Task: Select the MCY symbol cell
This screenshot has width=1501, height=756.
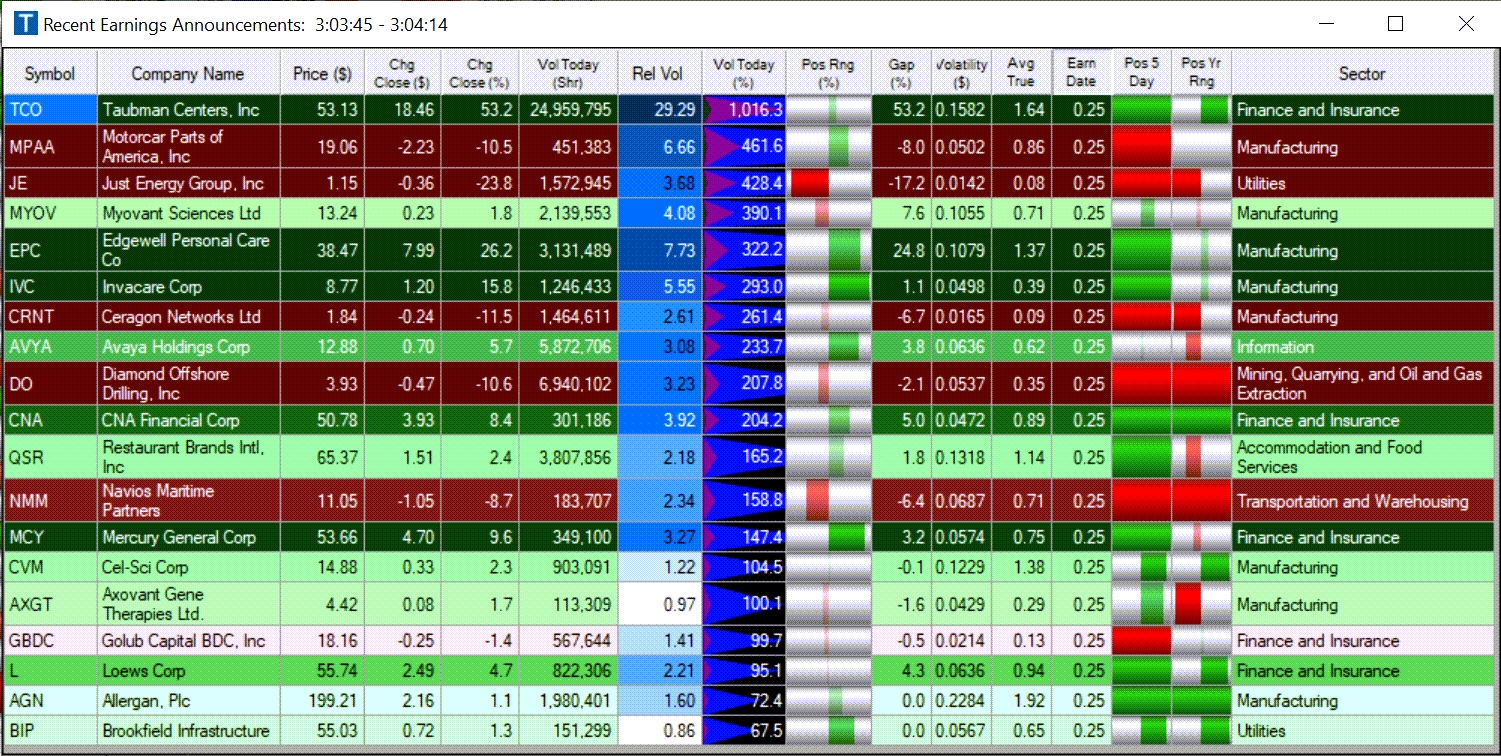Action: coord(50,537)
